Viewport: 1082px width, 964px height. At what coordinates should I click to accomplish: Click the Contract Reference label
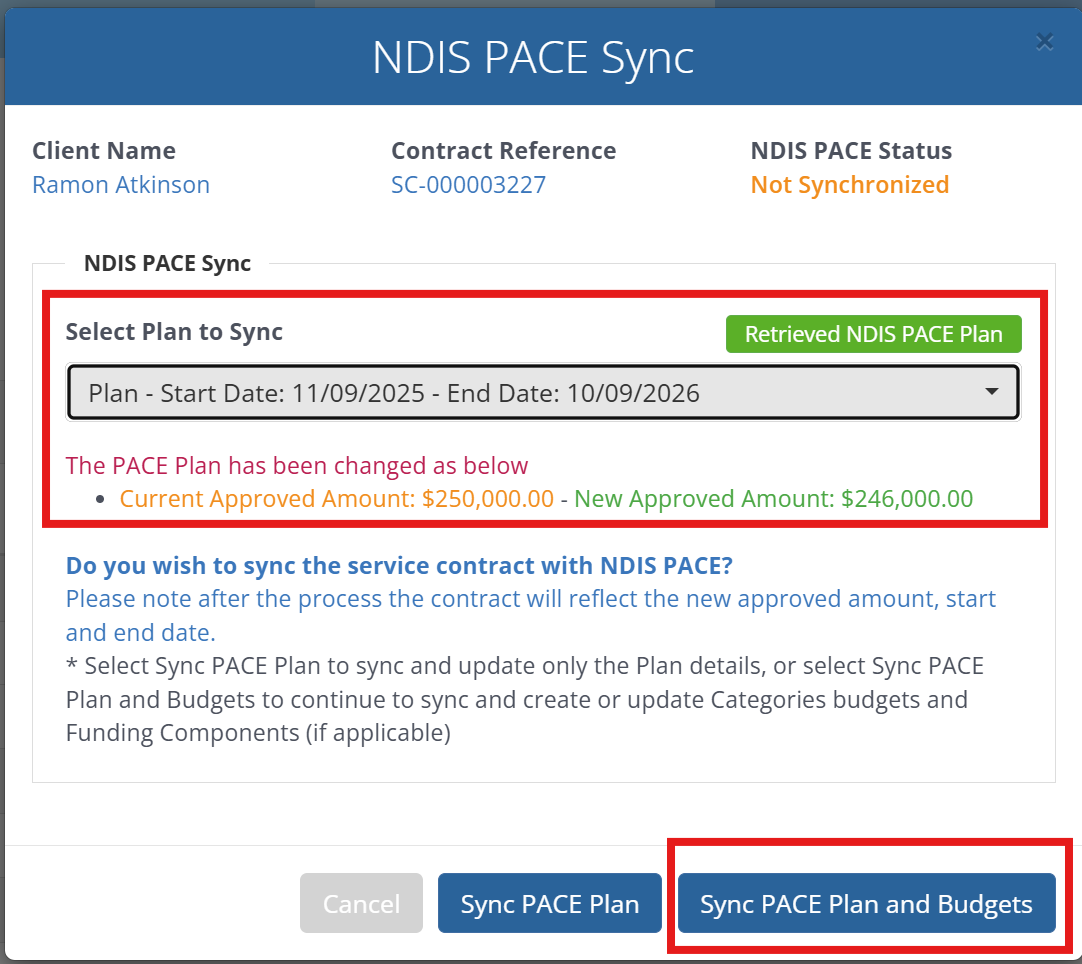503,151
